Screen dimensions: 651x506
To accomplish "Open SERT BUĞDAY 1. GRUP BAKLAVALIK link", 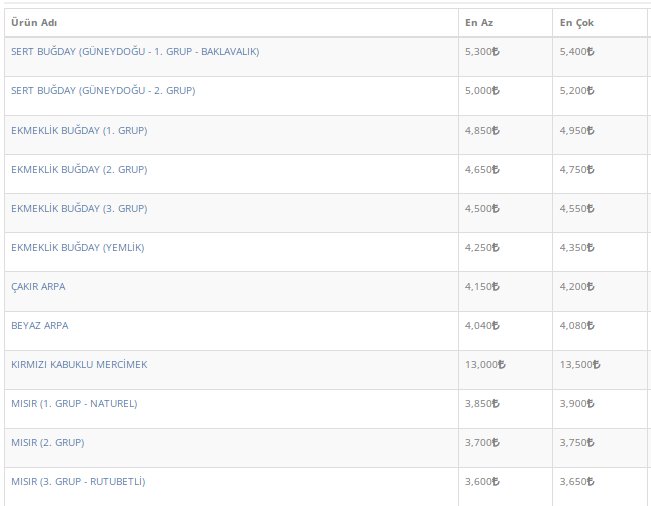I will [x=134, y=52].
